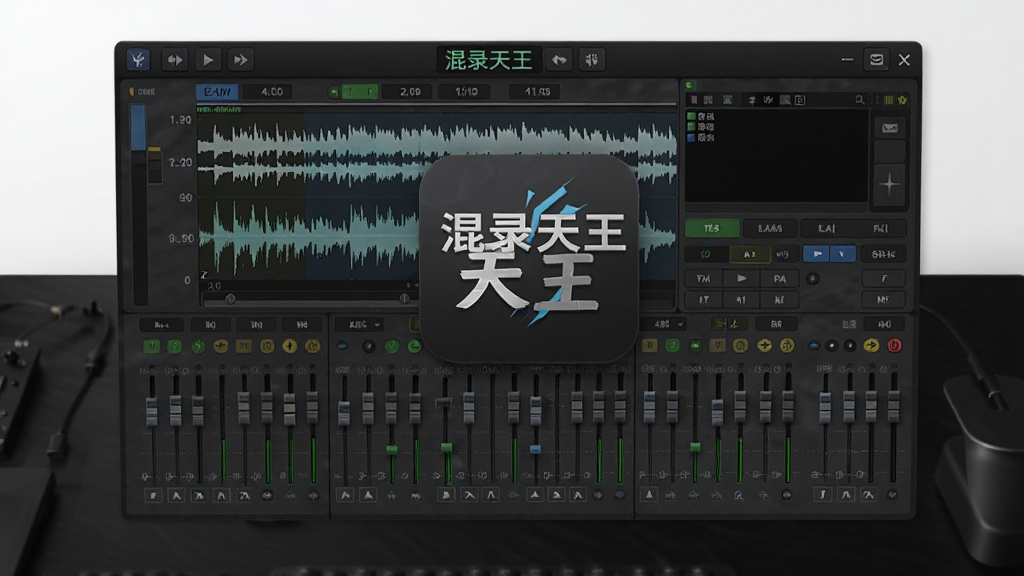Click the MF button at the right panel's bottom
The image size is (1024, 576).
883,300
